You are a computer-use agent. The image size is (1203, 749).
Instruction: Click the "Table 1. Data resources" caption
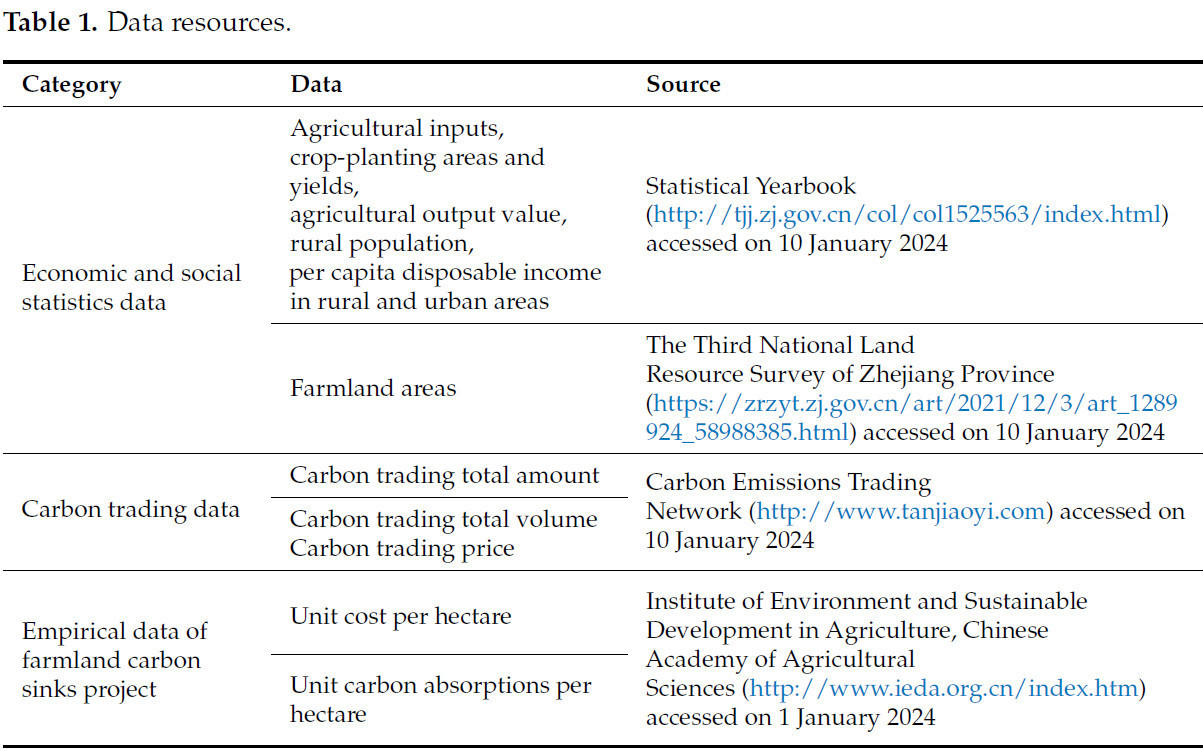[x=148, y=23]
